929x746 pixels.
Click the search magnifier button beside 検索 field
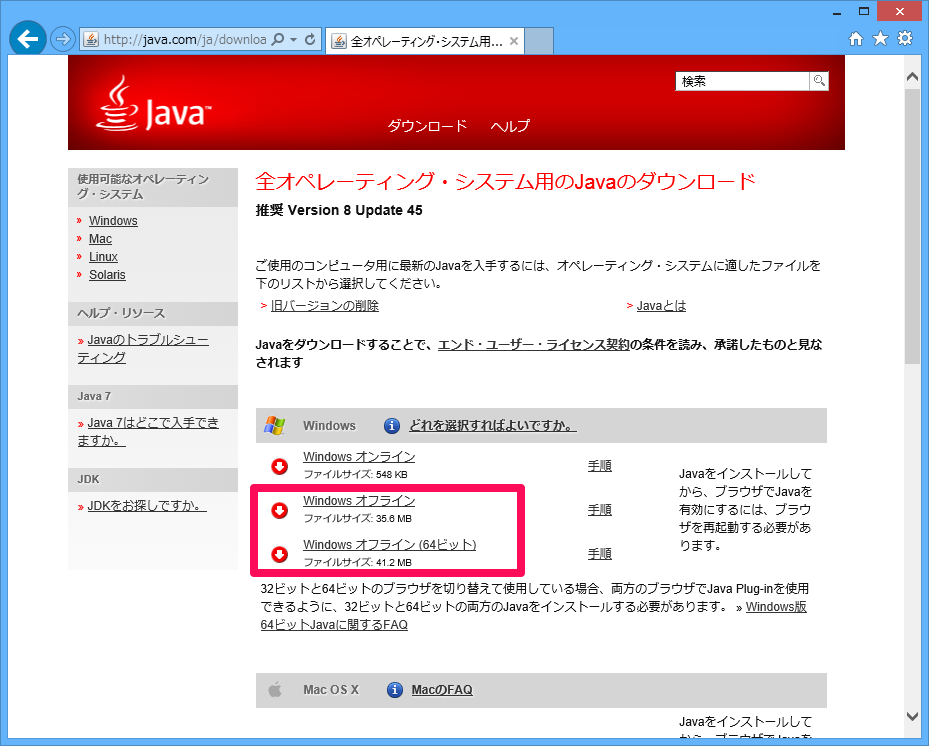click(819, 81)
